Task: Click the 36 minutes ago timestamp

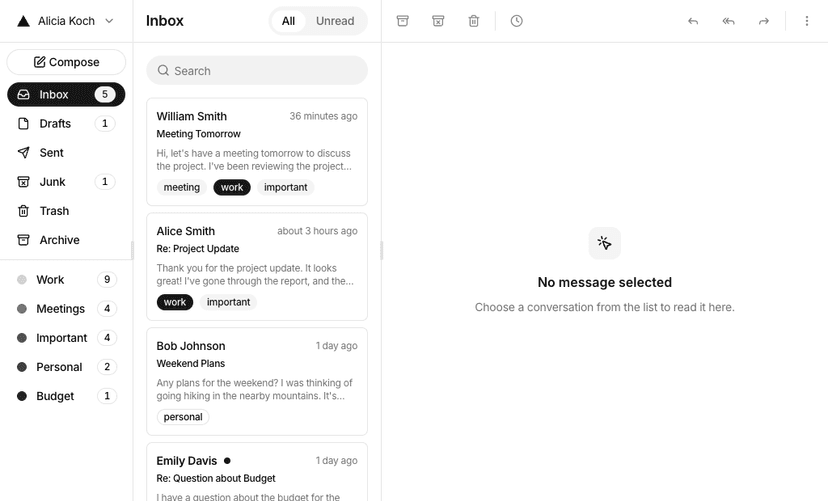Action: 323,116
